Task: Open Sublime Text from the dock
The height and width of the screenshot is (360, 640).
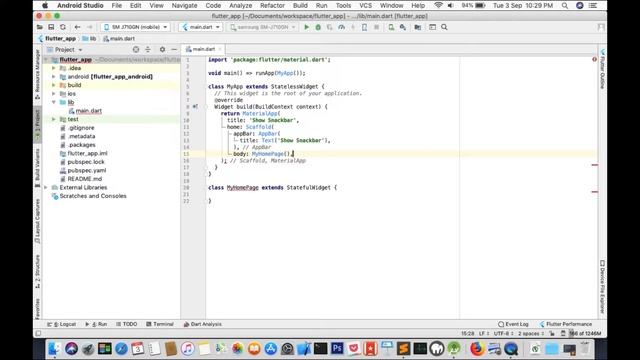Action: (403, 349)
